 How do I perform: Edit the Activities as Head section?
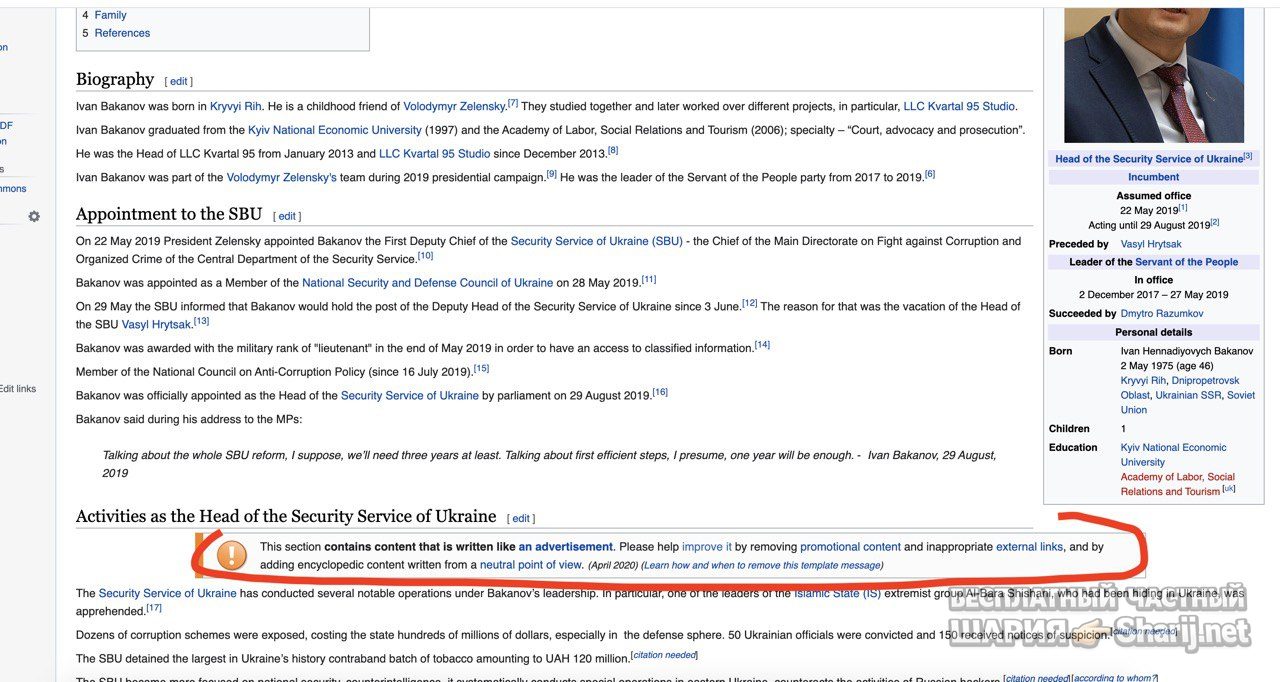tap(521, 518)
